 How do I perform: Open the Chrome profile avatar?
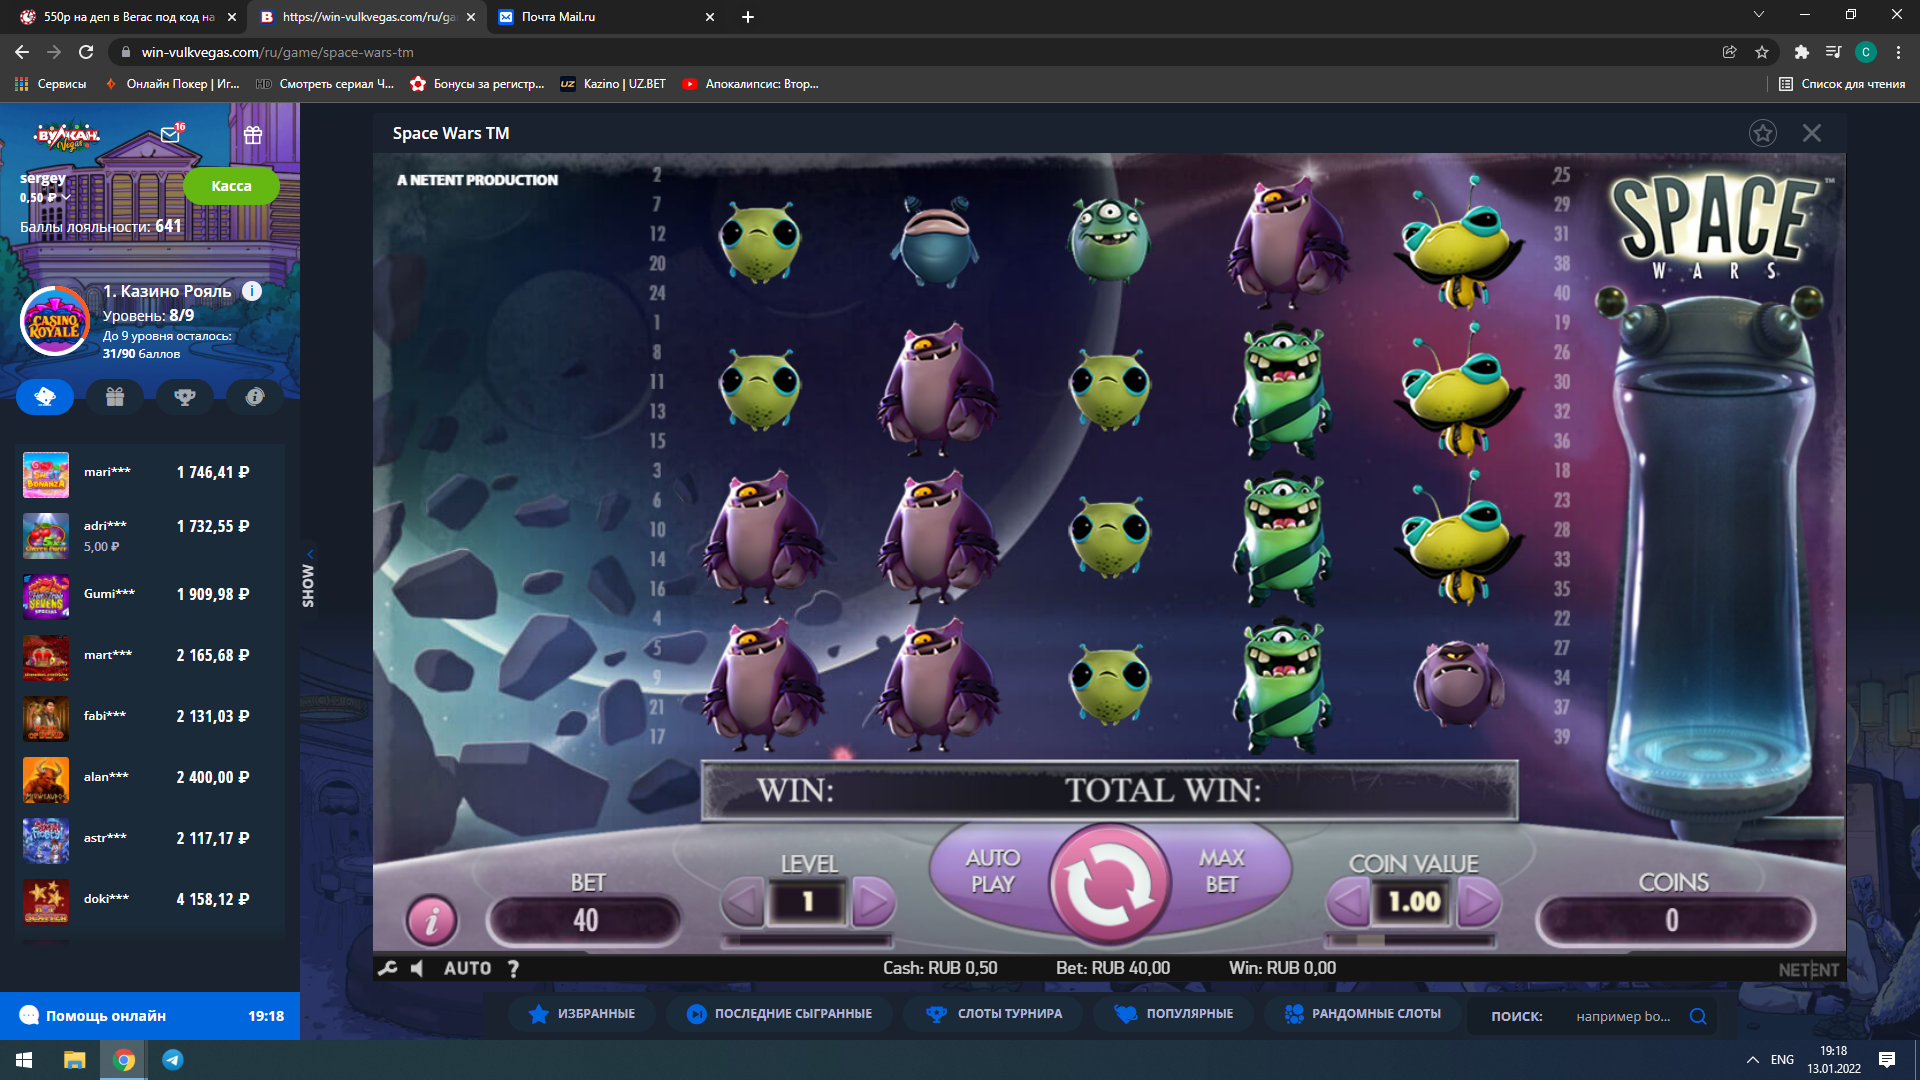pyautogui.click(x=1866, y=52)
